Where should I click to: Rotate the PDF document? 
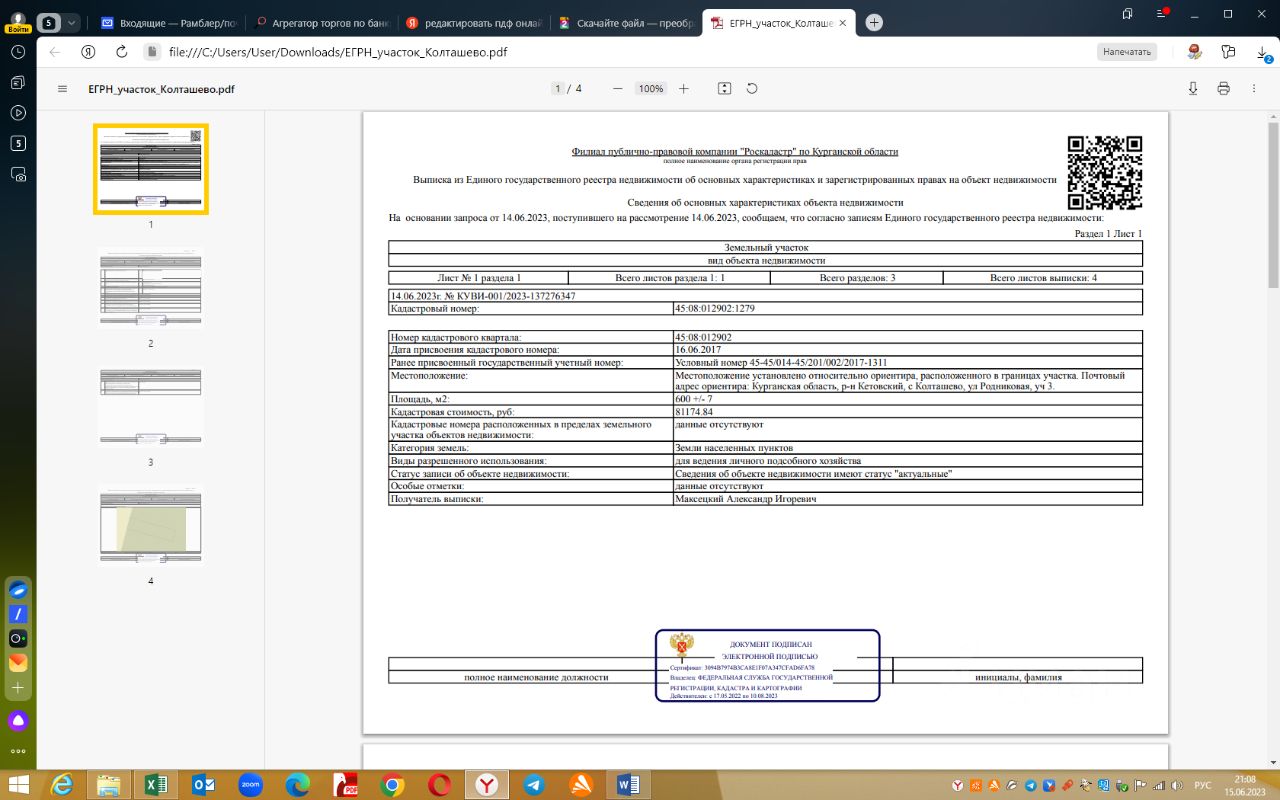coord(752,89)
